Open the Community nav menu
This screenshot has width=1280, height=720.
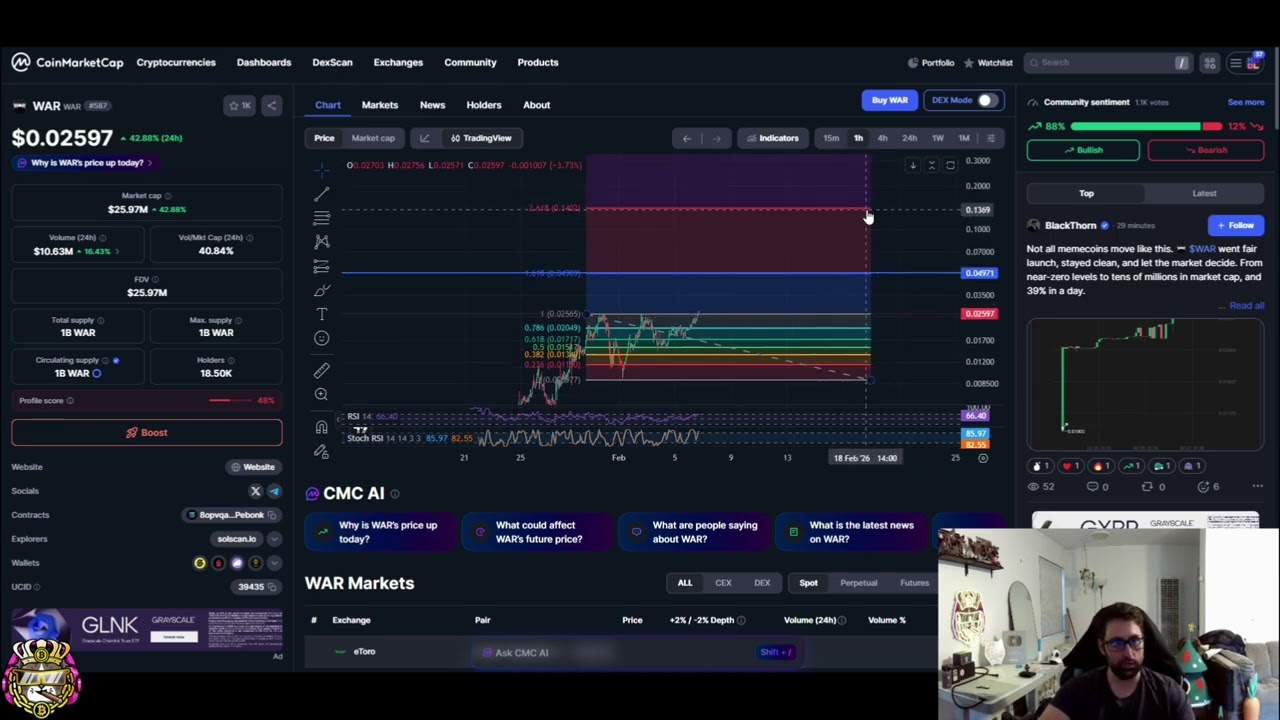point(470,62)
